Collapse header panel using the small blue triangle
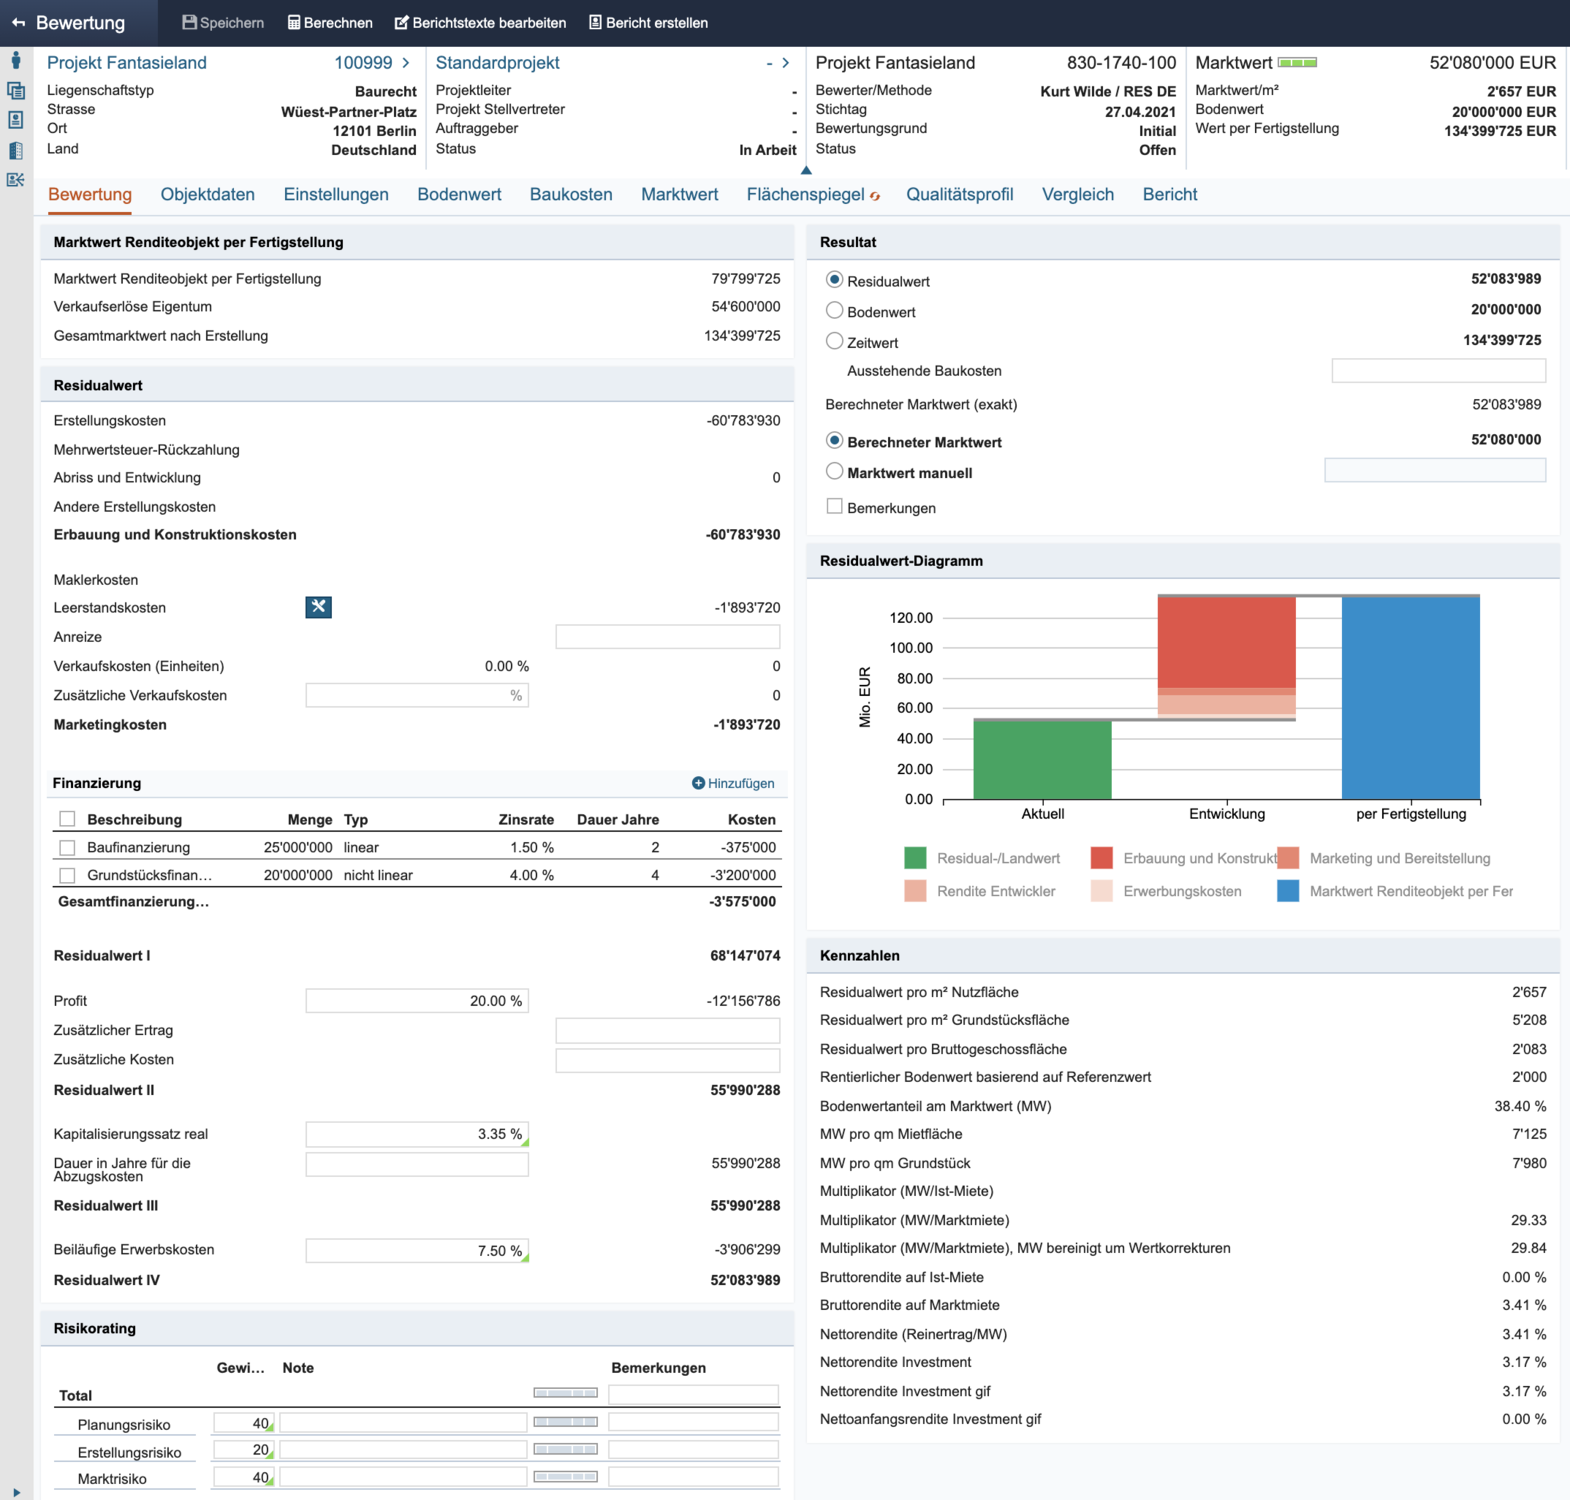 coord(806,170)
